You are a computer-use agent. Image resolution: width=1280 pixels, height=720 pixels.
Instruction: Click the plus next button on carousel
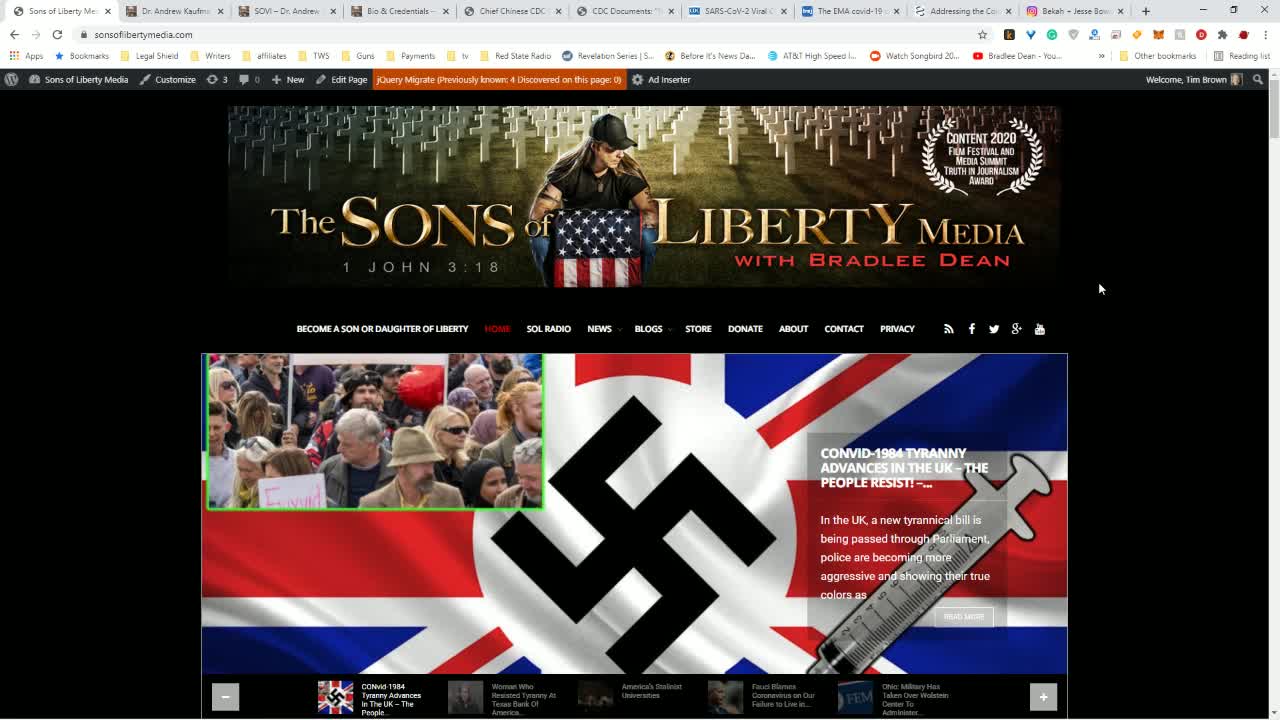1043,697
